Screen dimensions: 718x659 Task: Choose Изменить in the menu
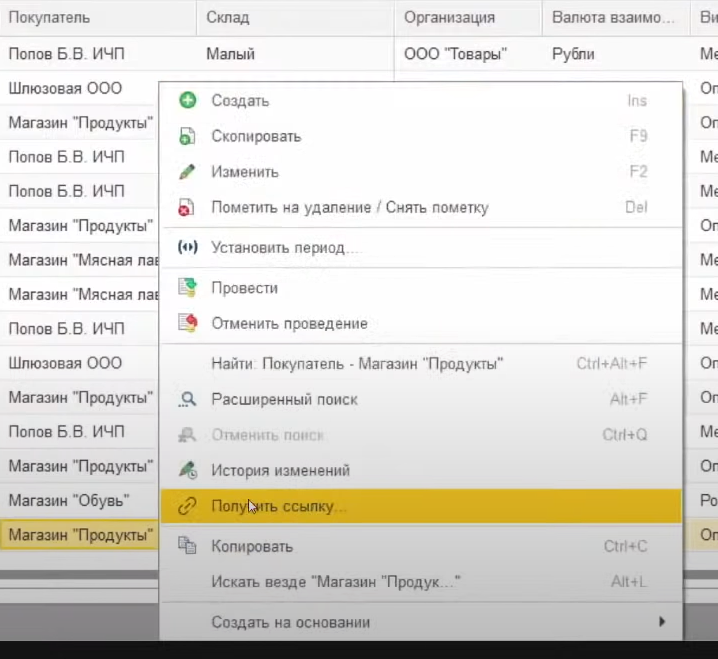(421, 172)
